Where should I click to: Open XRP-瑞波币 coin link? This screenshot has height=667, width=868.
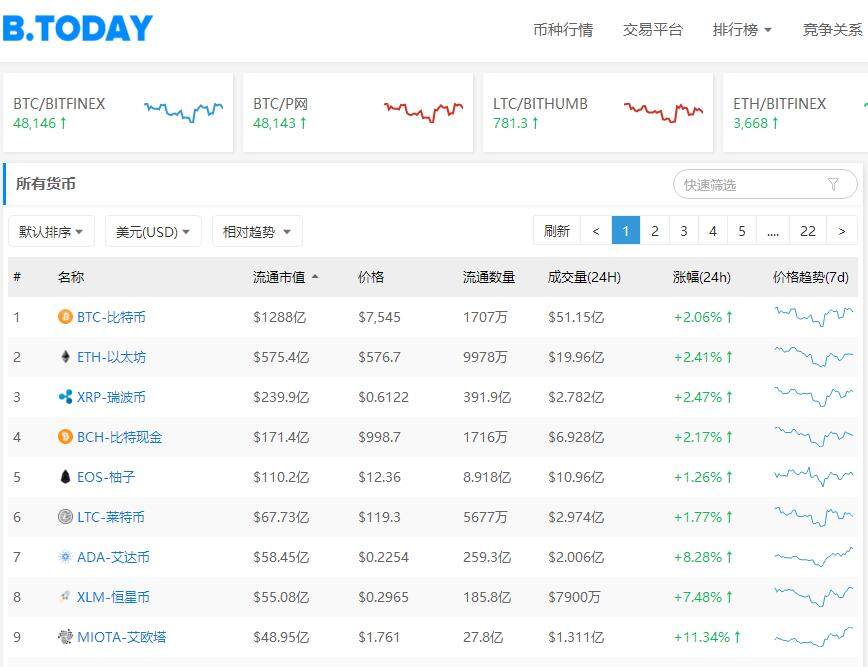coord(111,397)
